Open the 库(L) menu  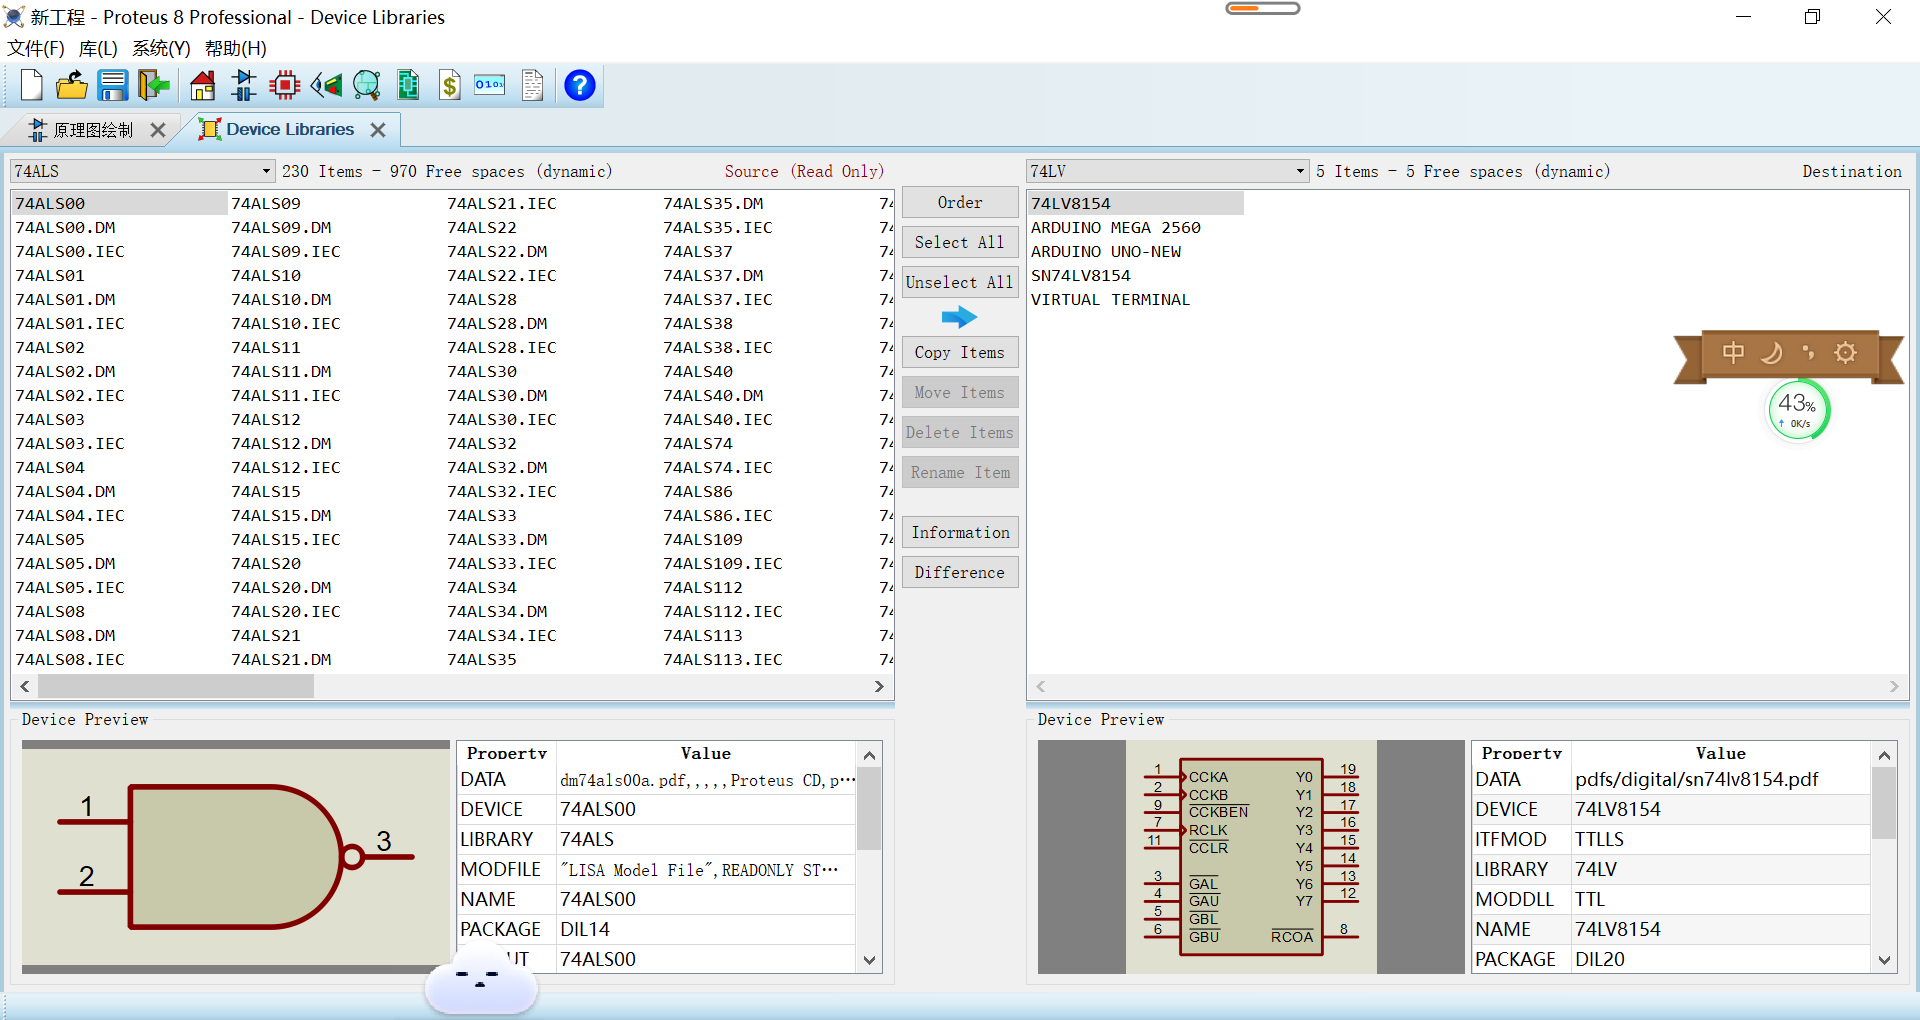click(x=98, y=48)
